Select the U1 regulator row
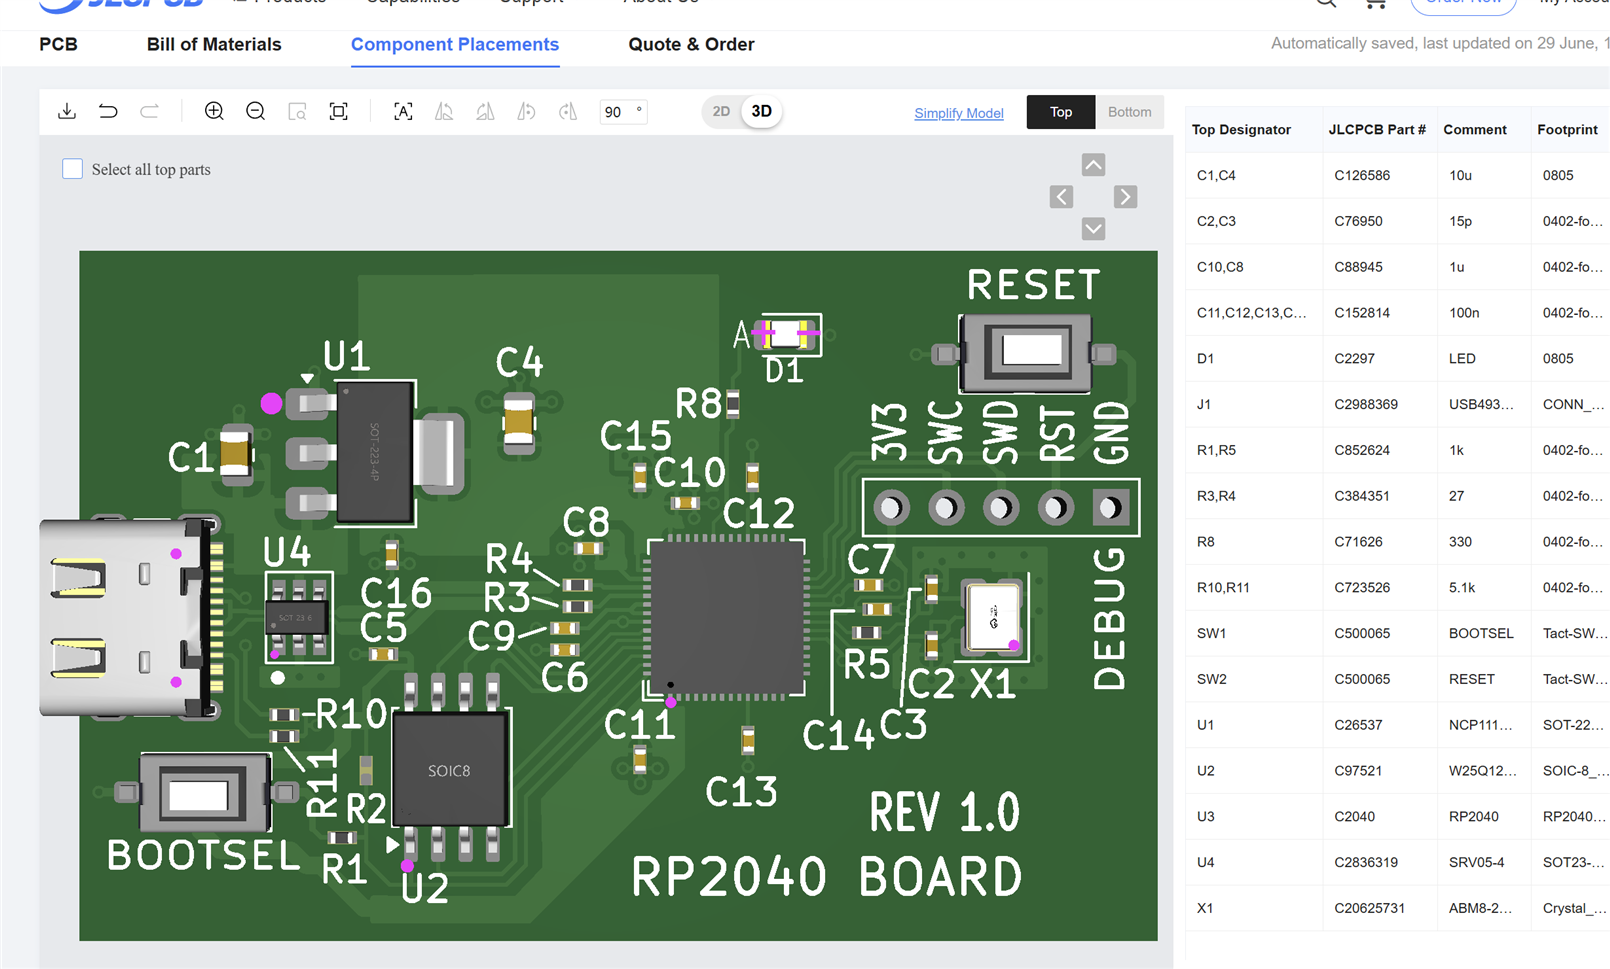The width and height of the screenshot is (1610, 969). (1397, 725)
